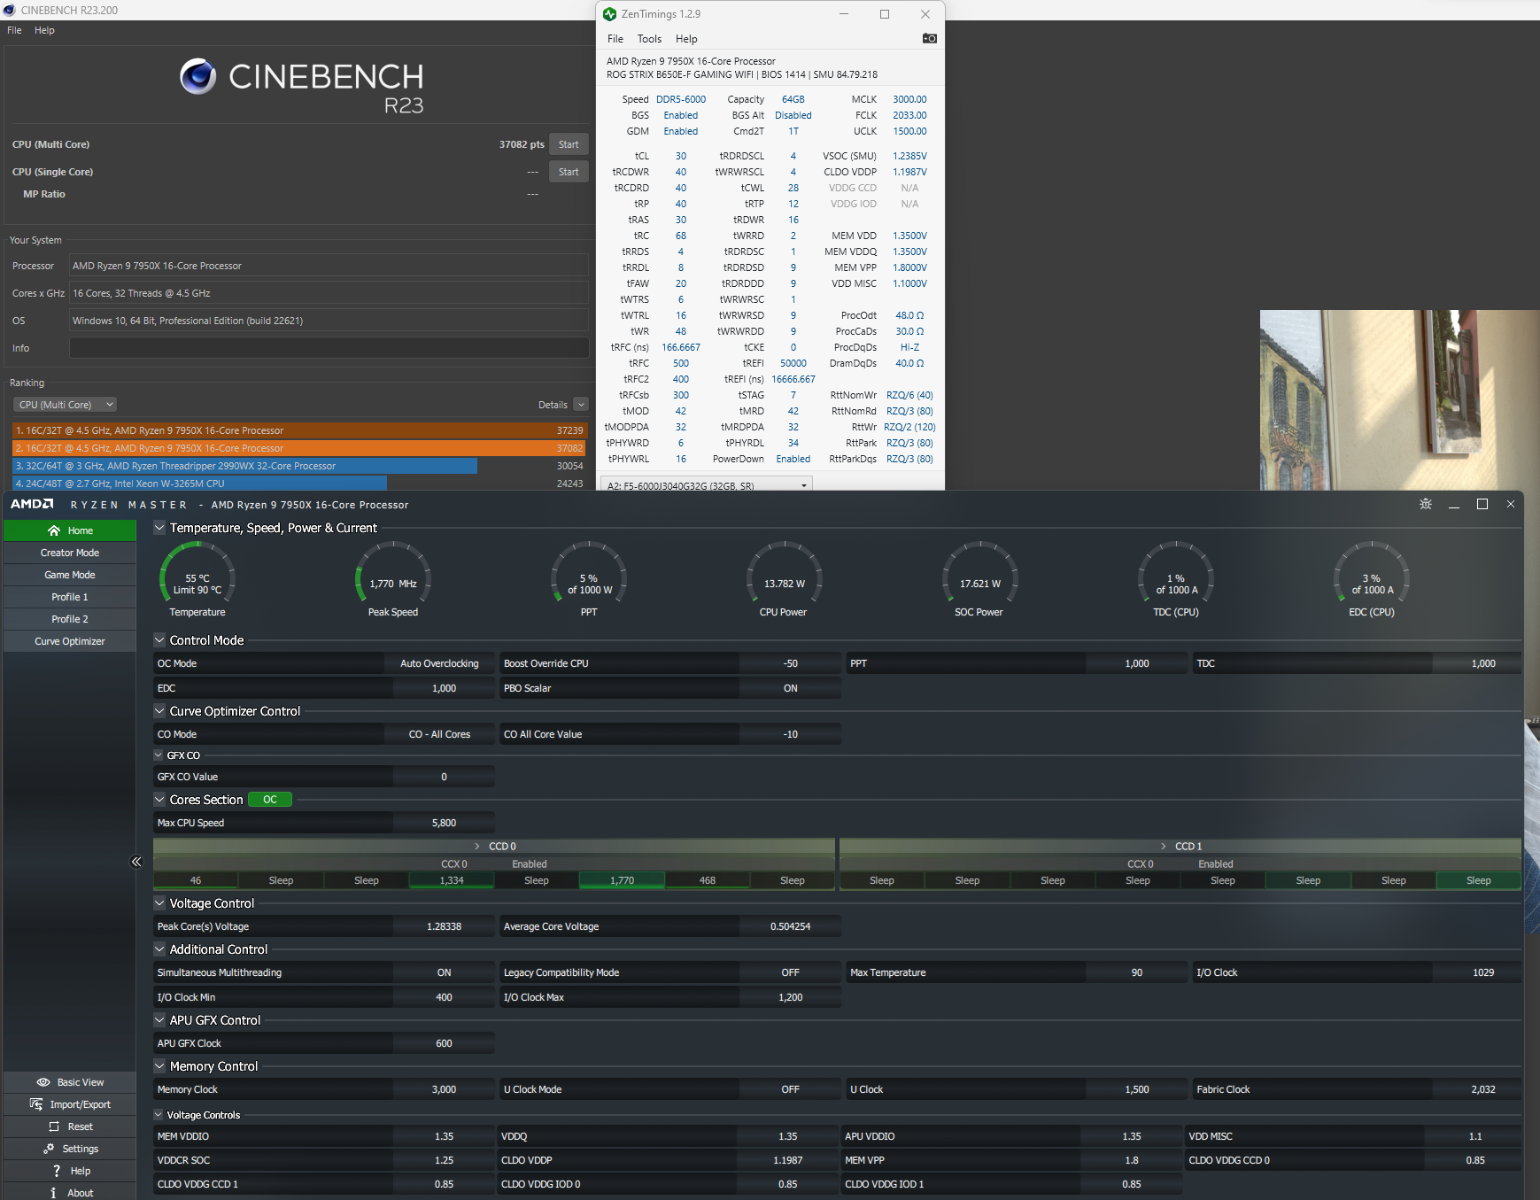Select Creator Mode in sidebar

click(70, 553)
